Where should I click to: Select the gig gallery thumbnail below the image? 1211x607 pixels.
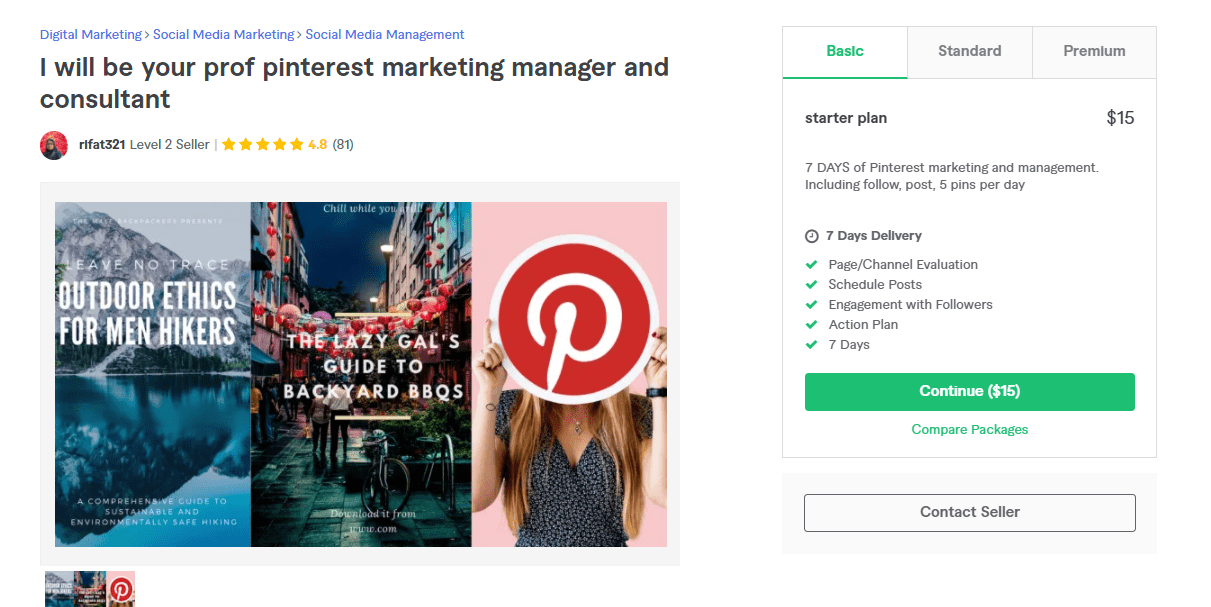(x=90, y=589)
